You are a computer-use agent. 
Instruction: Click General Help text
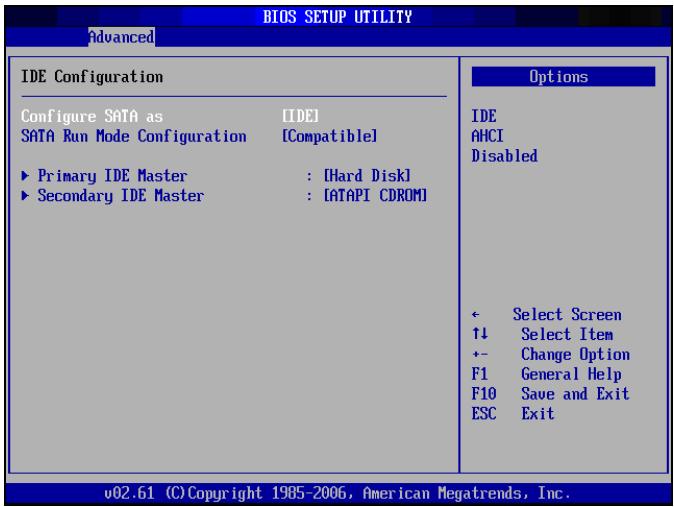(x=571, y=374)
